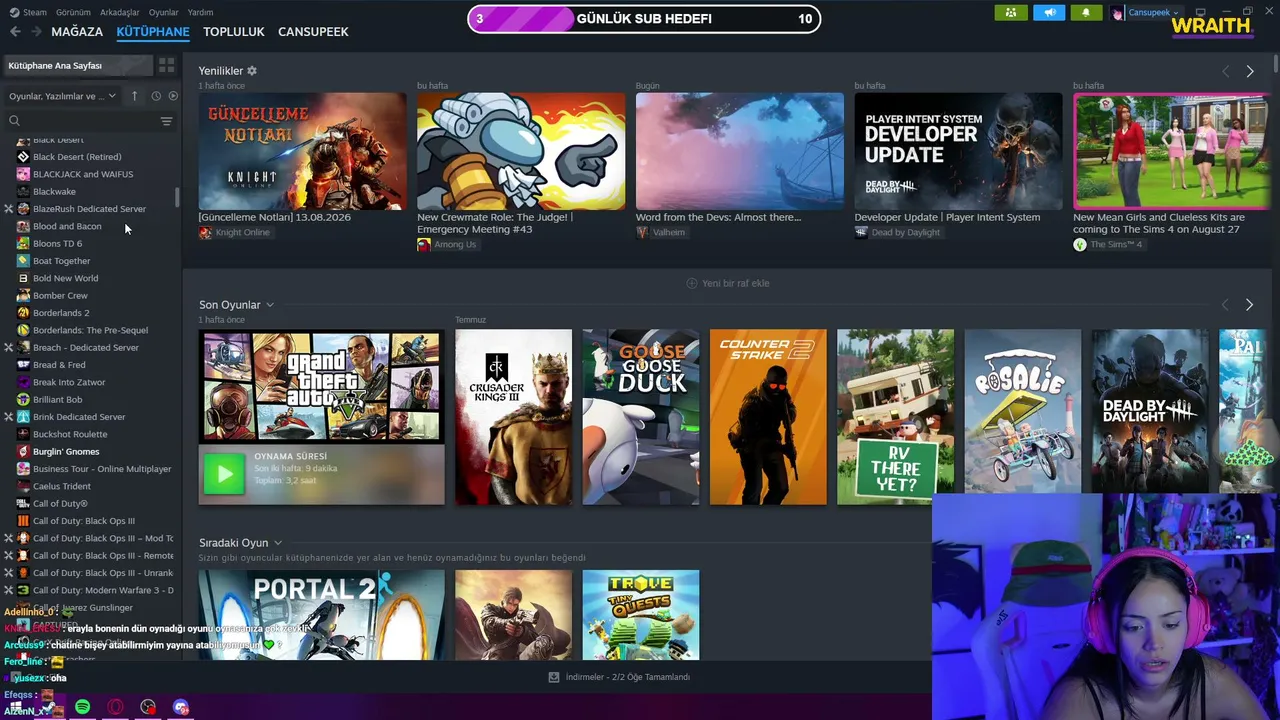Select Portal 2 in Sıradaki Oyun shelf
This screenshot has height=720, width=1280.
pyautogui.click(x=321, y=615)
